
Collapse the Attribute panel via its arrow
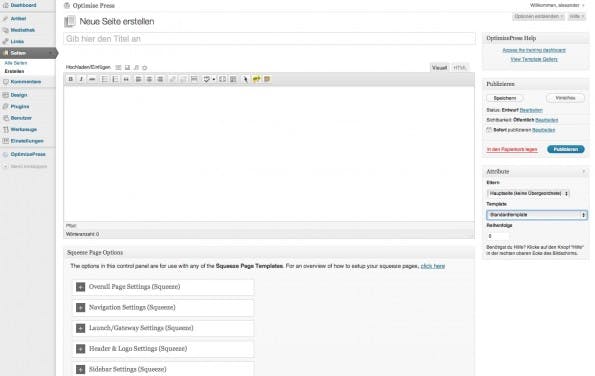pyautogui.click(x=584, y=171)
